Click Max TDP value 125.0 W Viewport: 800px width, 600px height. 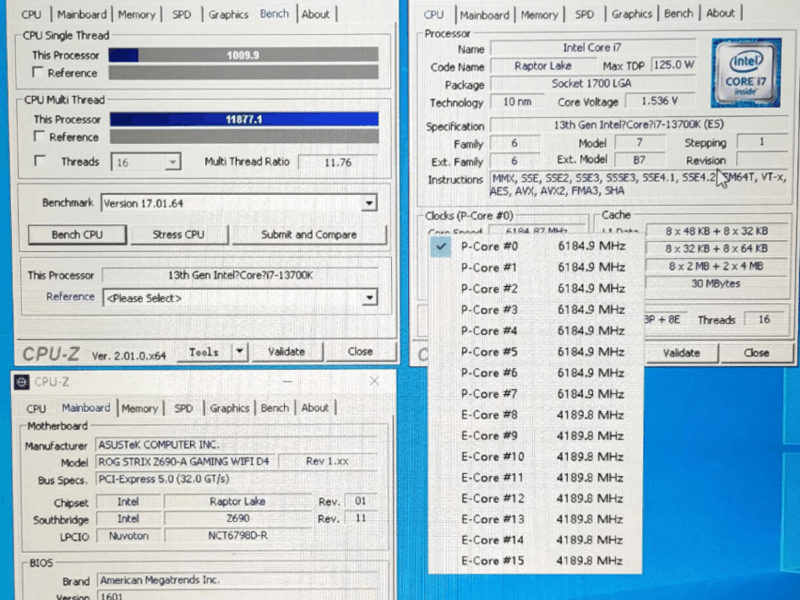pos(673,65)
